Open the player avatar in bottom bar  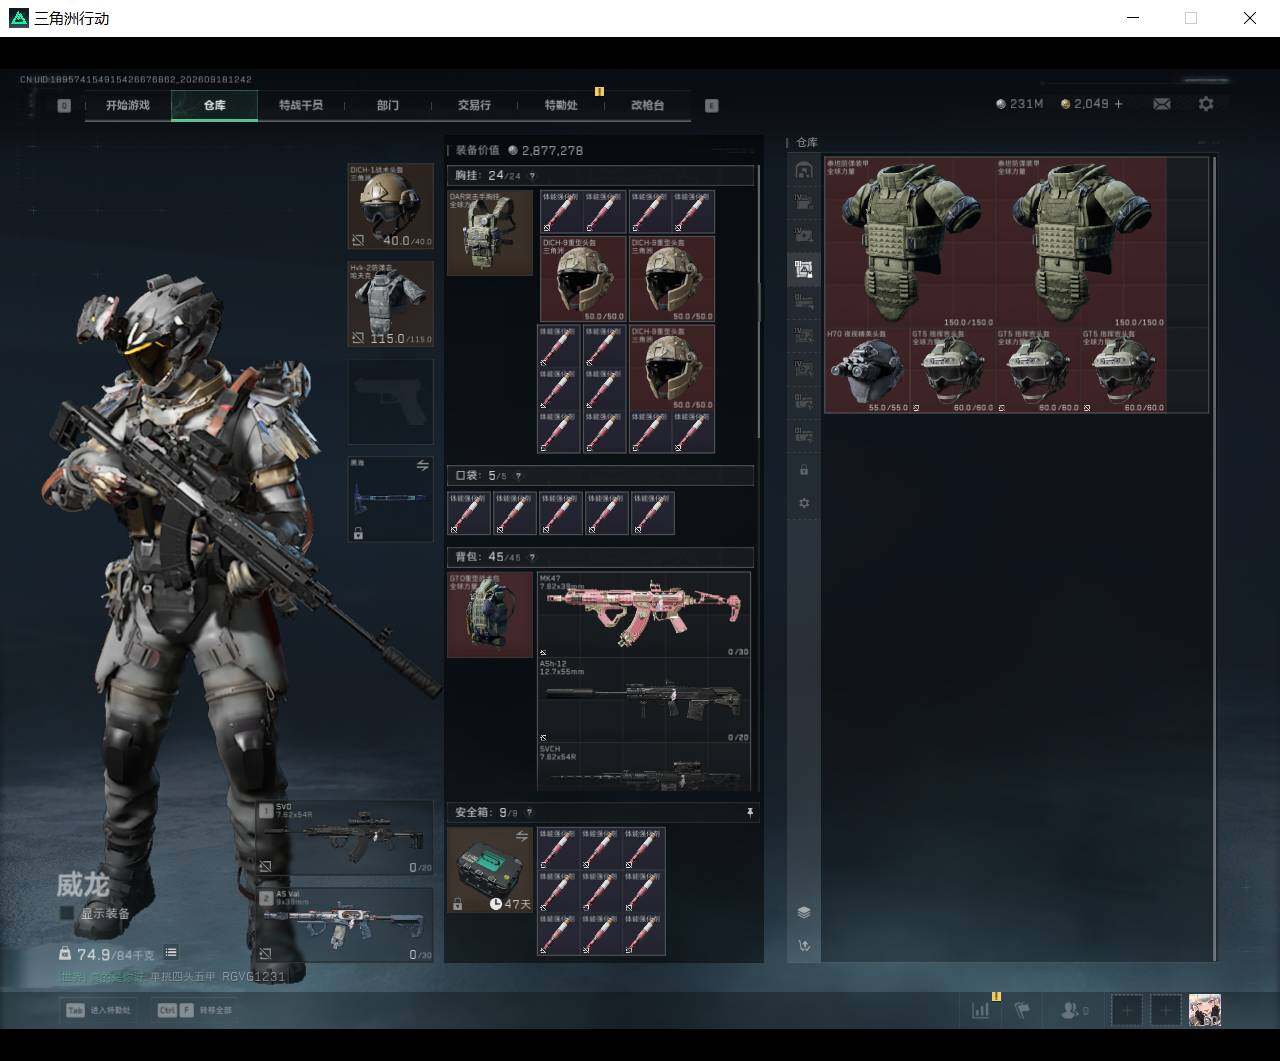pos(1205,1010)
